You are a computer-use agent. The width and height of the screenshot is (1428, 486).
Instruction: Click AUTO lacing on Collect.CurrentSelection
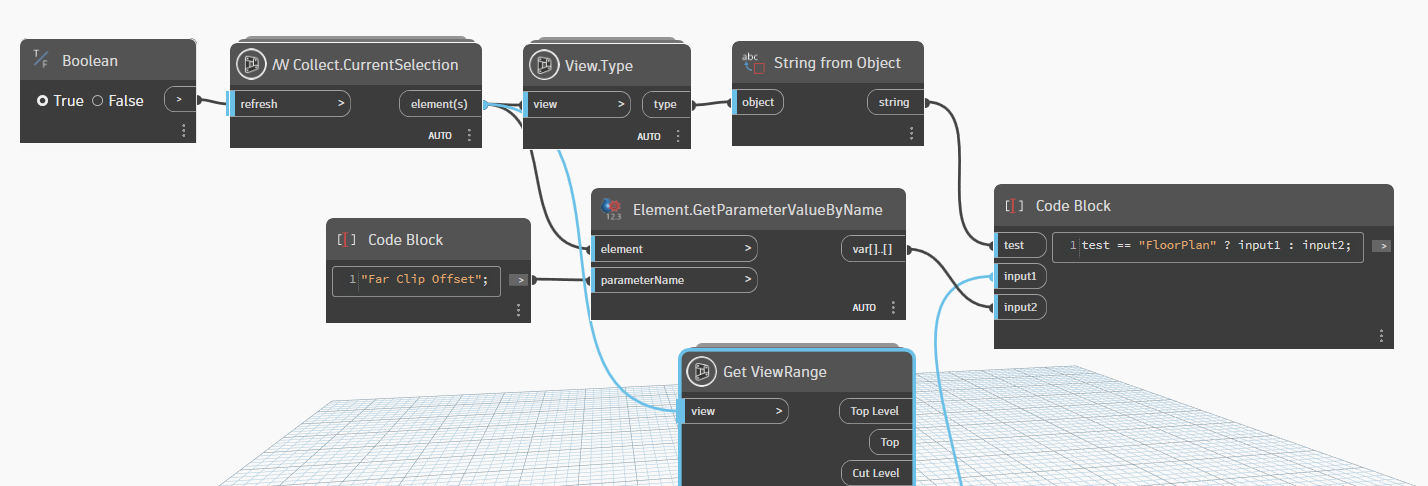pos(440,135)
